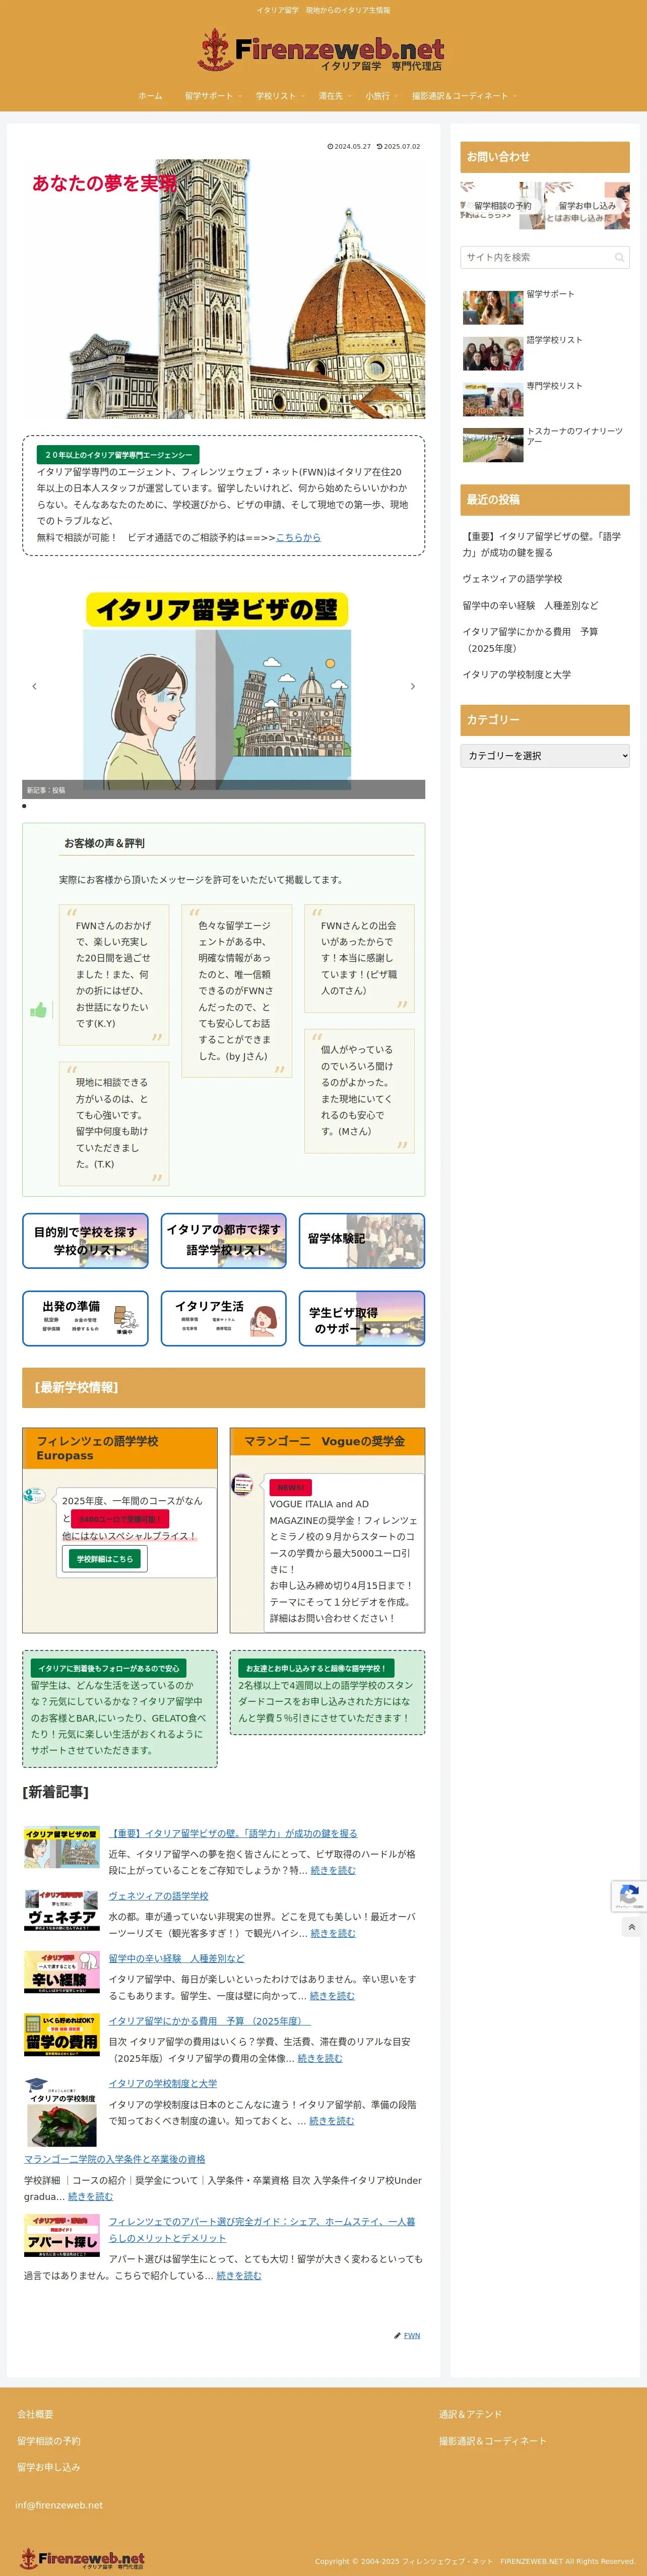Open recent post ヴェネツィアの語学学校 in sidebar
Image resolution: width=647 pixels, height=2576 pixels.
click(512, 579)
